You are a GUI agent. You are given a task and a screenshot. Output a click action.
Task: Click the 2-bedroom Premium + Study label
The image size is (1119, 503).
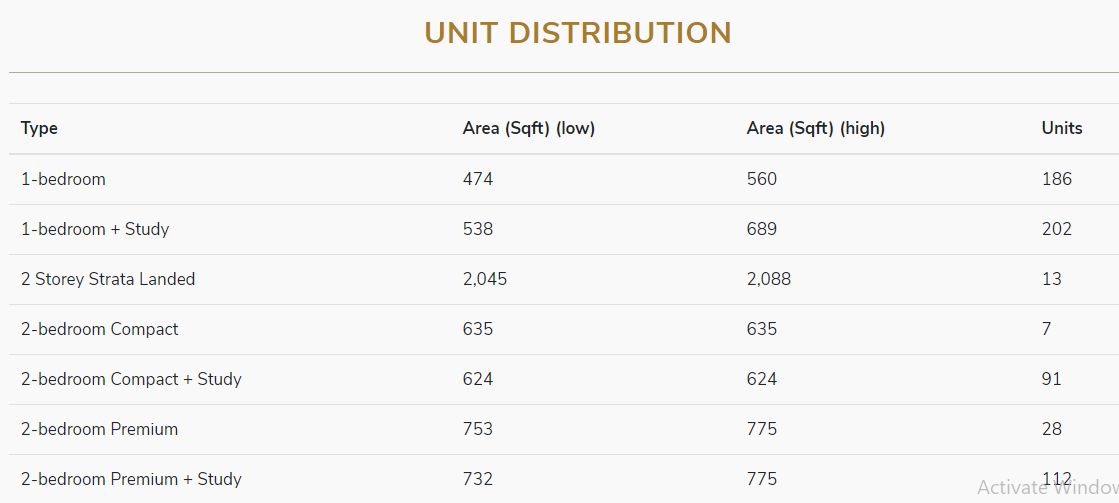point(131,479)
